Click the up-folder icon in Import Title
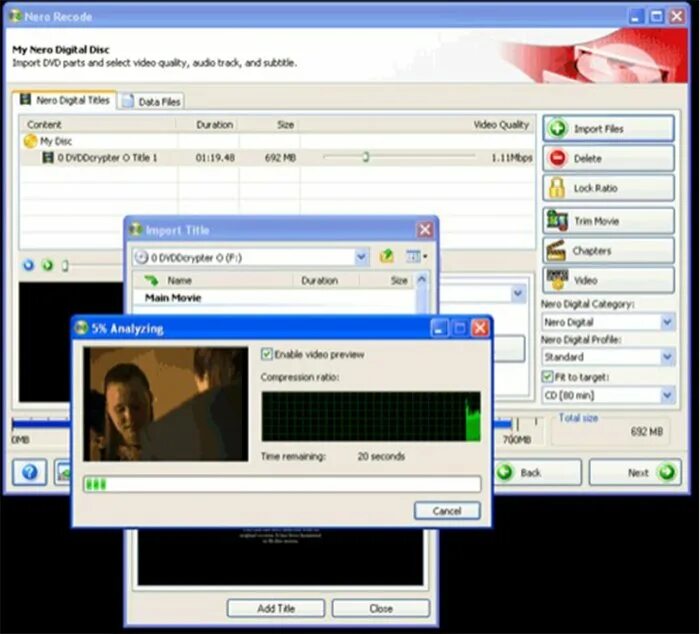Image resolution: width=700 pixels, height=634 pixels. coord(386,257)
